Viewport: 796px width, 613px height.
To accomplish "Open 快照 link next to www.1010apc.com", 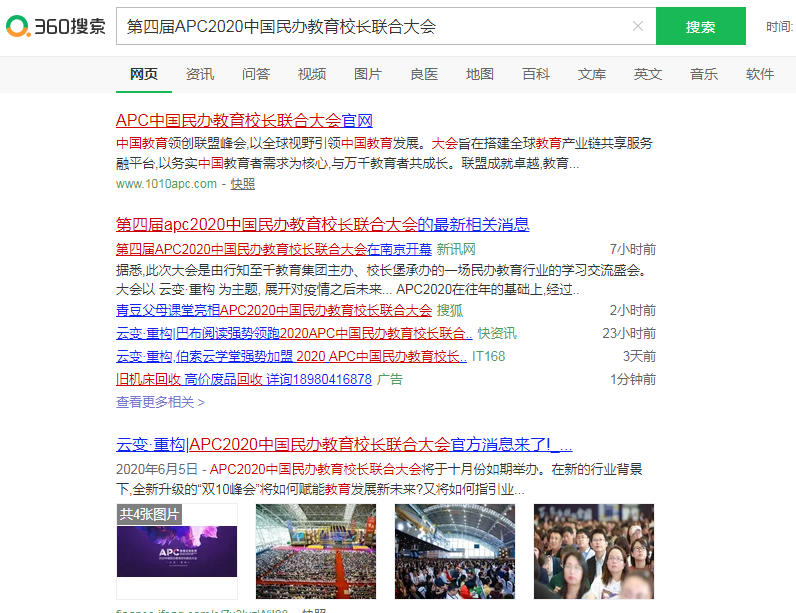I will pos(243,184).
